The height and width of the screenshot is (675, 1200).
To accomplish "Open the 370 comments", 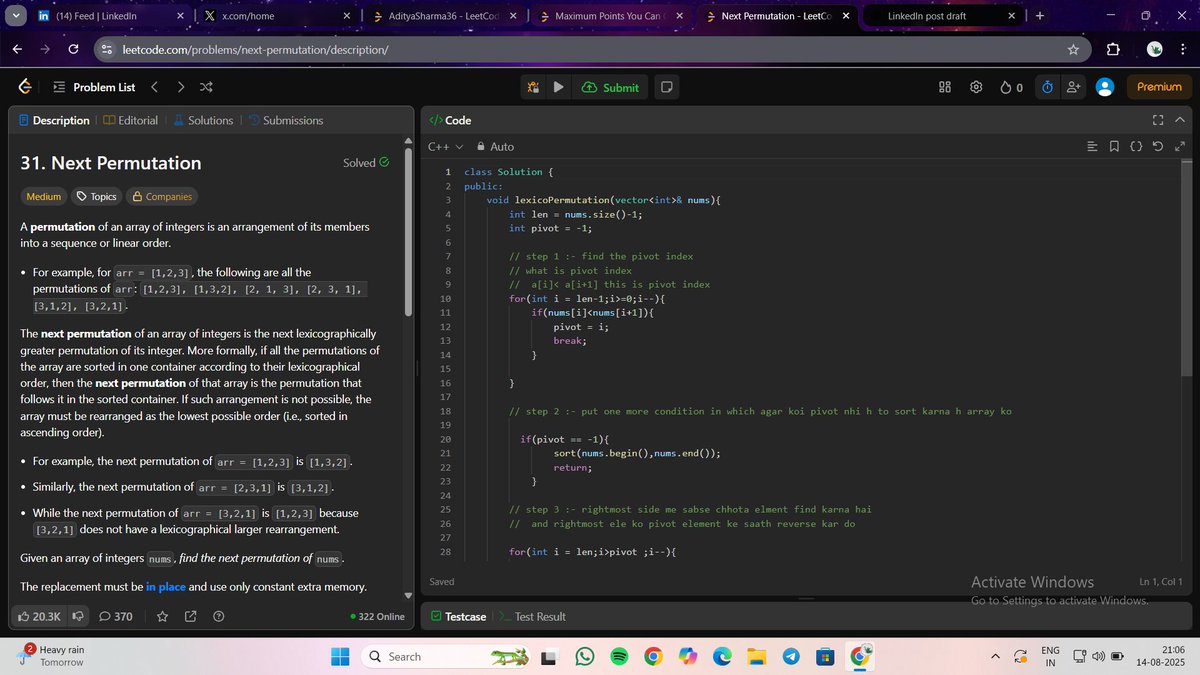I will click(x=116, y=616).
